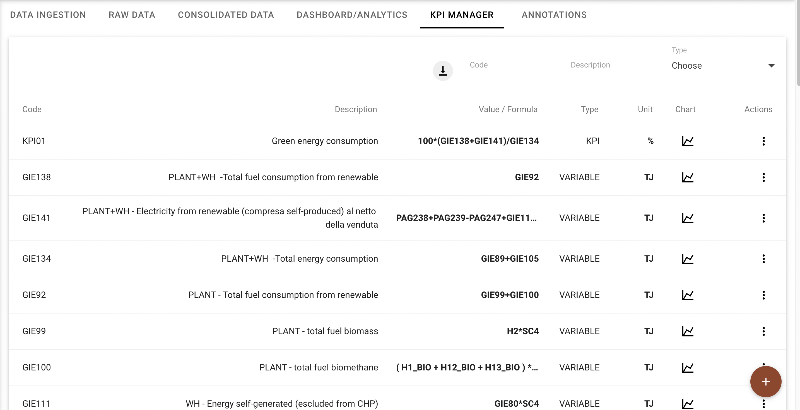Viewport: 800px width, 410px height.
Task: Open chart for GIE100 row
Action: point(687,367)
